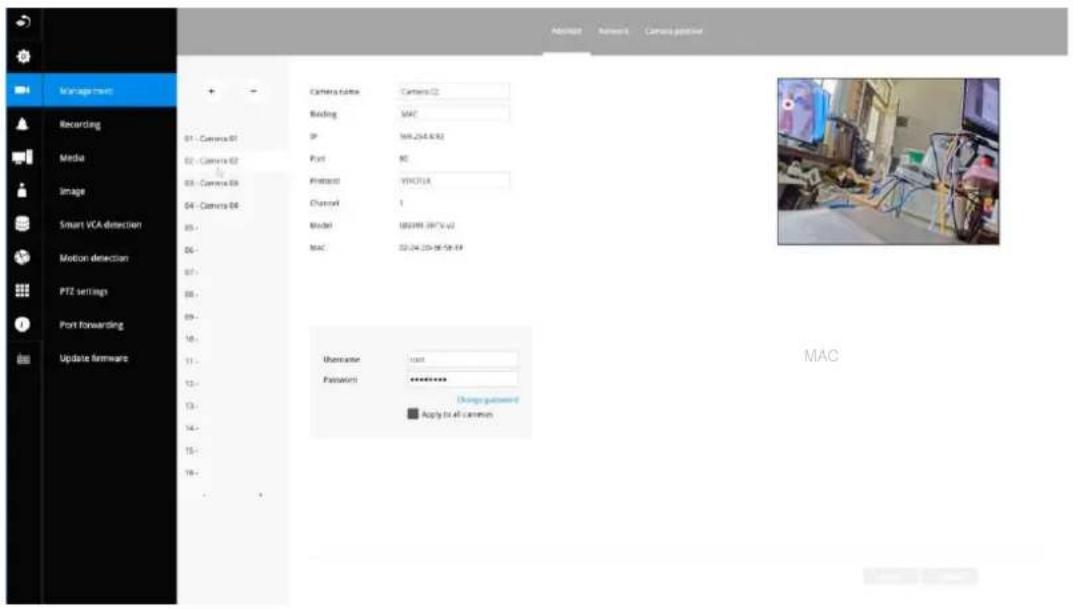Open Update firmware
The height and width of the screenshot is (609, 1073).
94,359
